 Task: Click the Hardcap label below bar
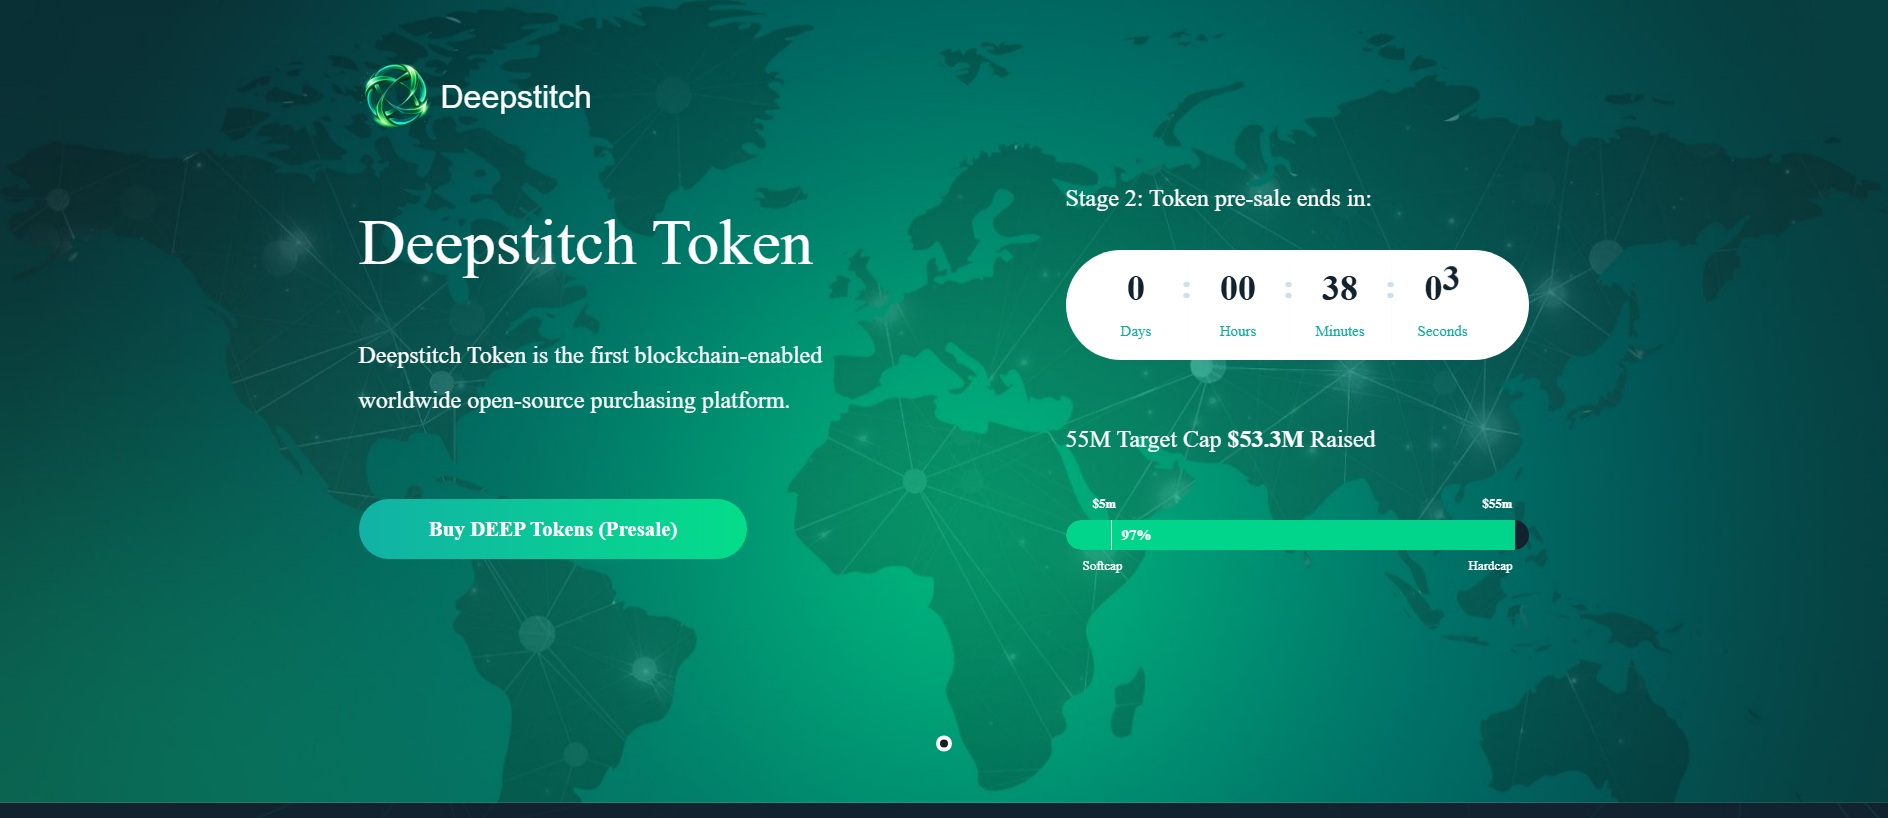coord(1490,565)
